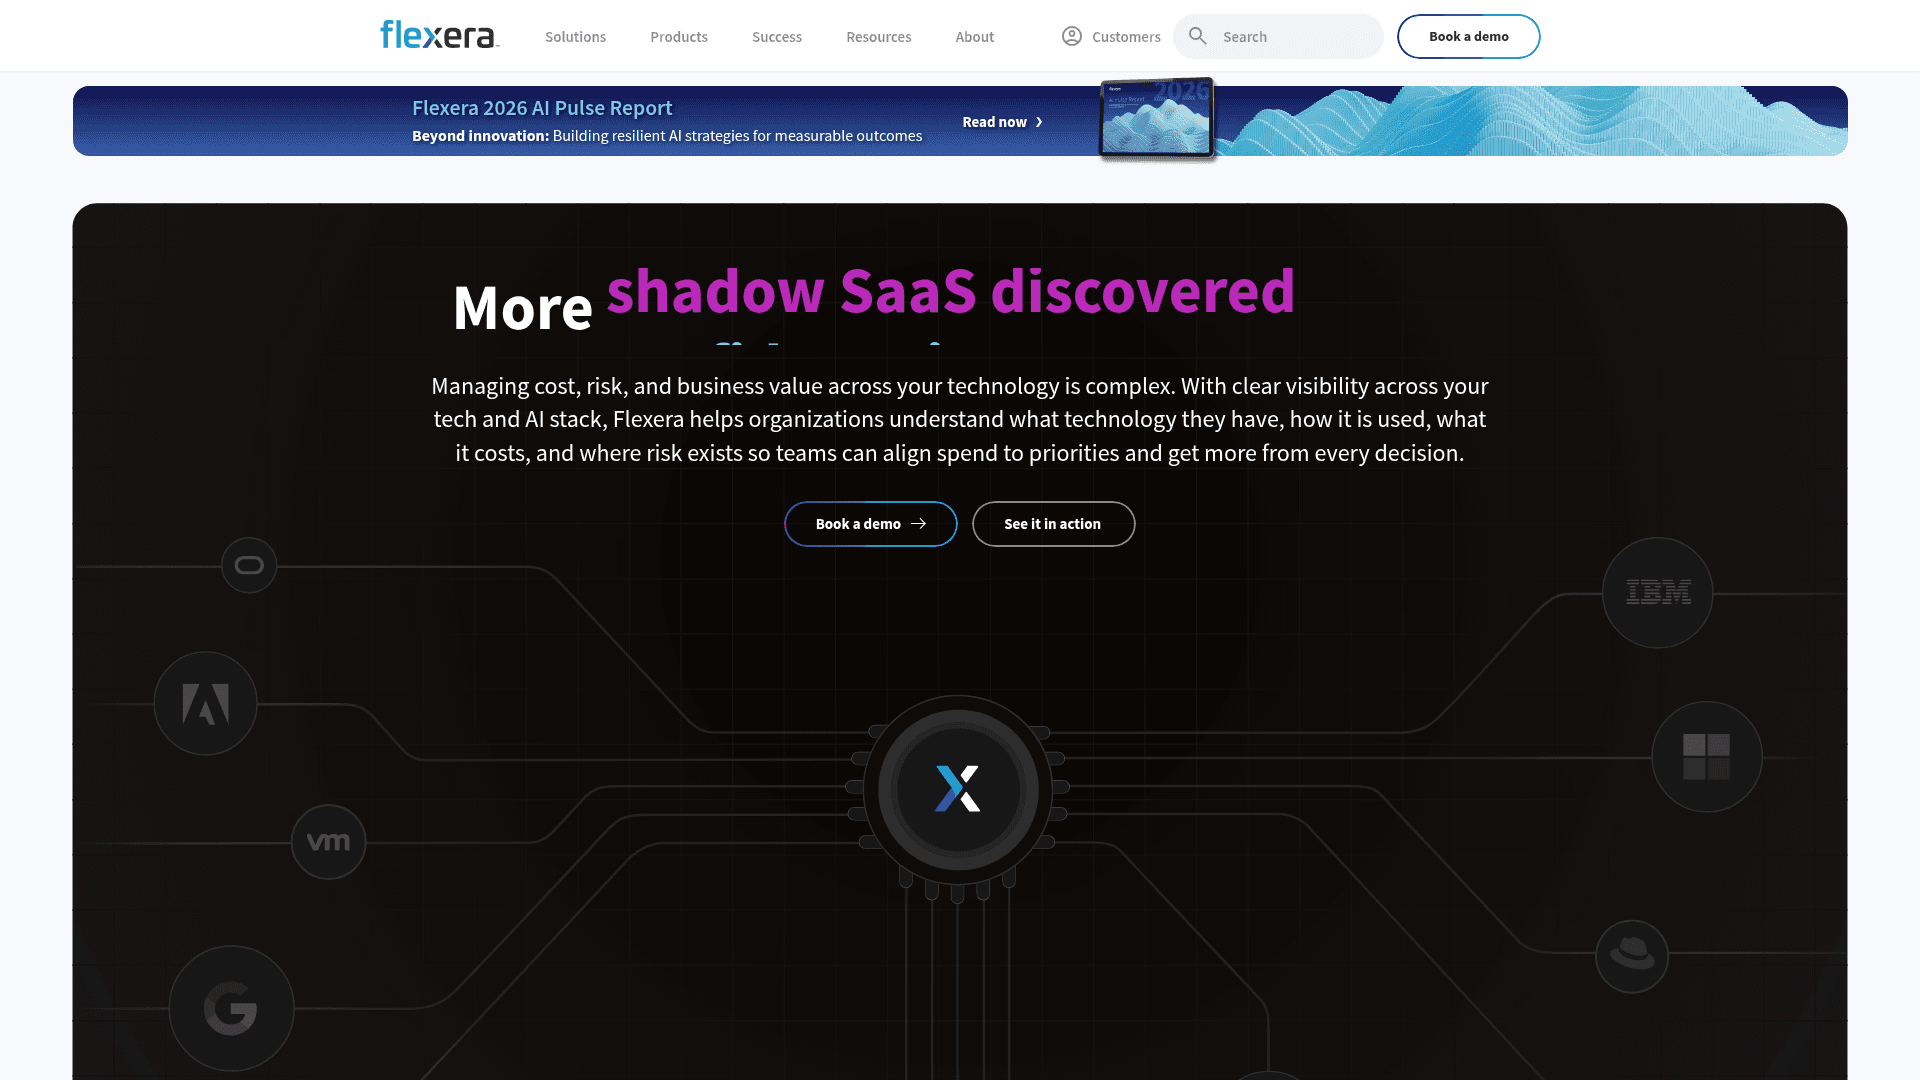Screen dimensions: 1920x1080
Task: Open the Solutions menu
Action: tap(575, 37)
